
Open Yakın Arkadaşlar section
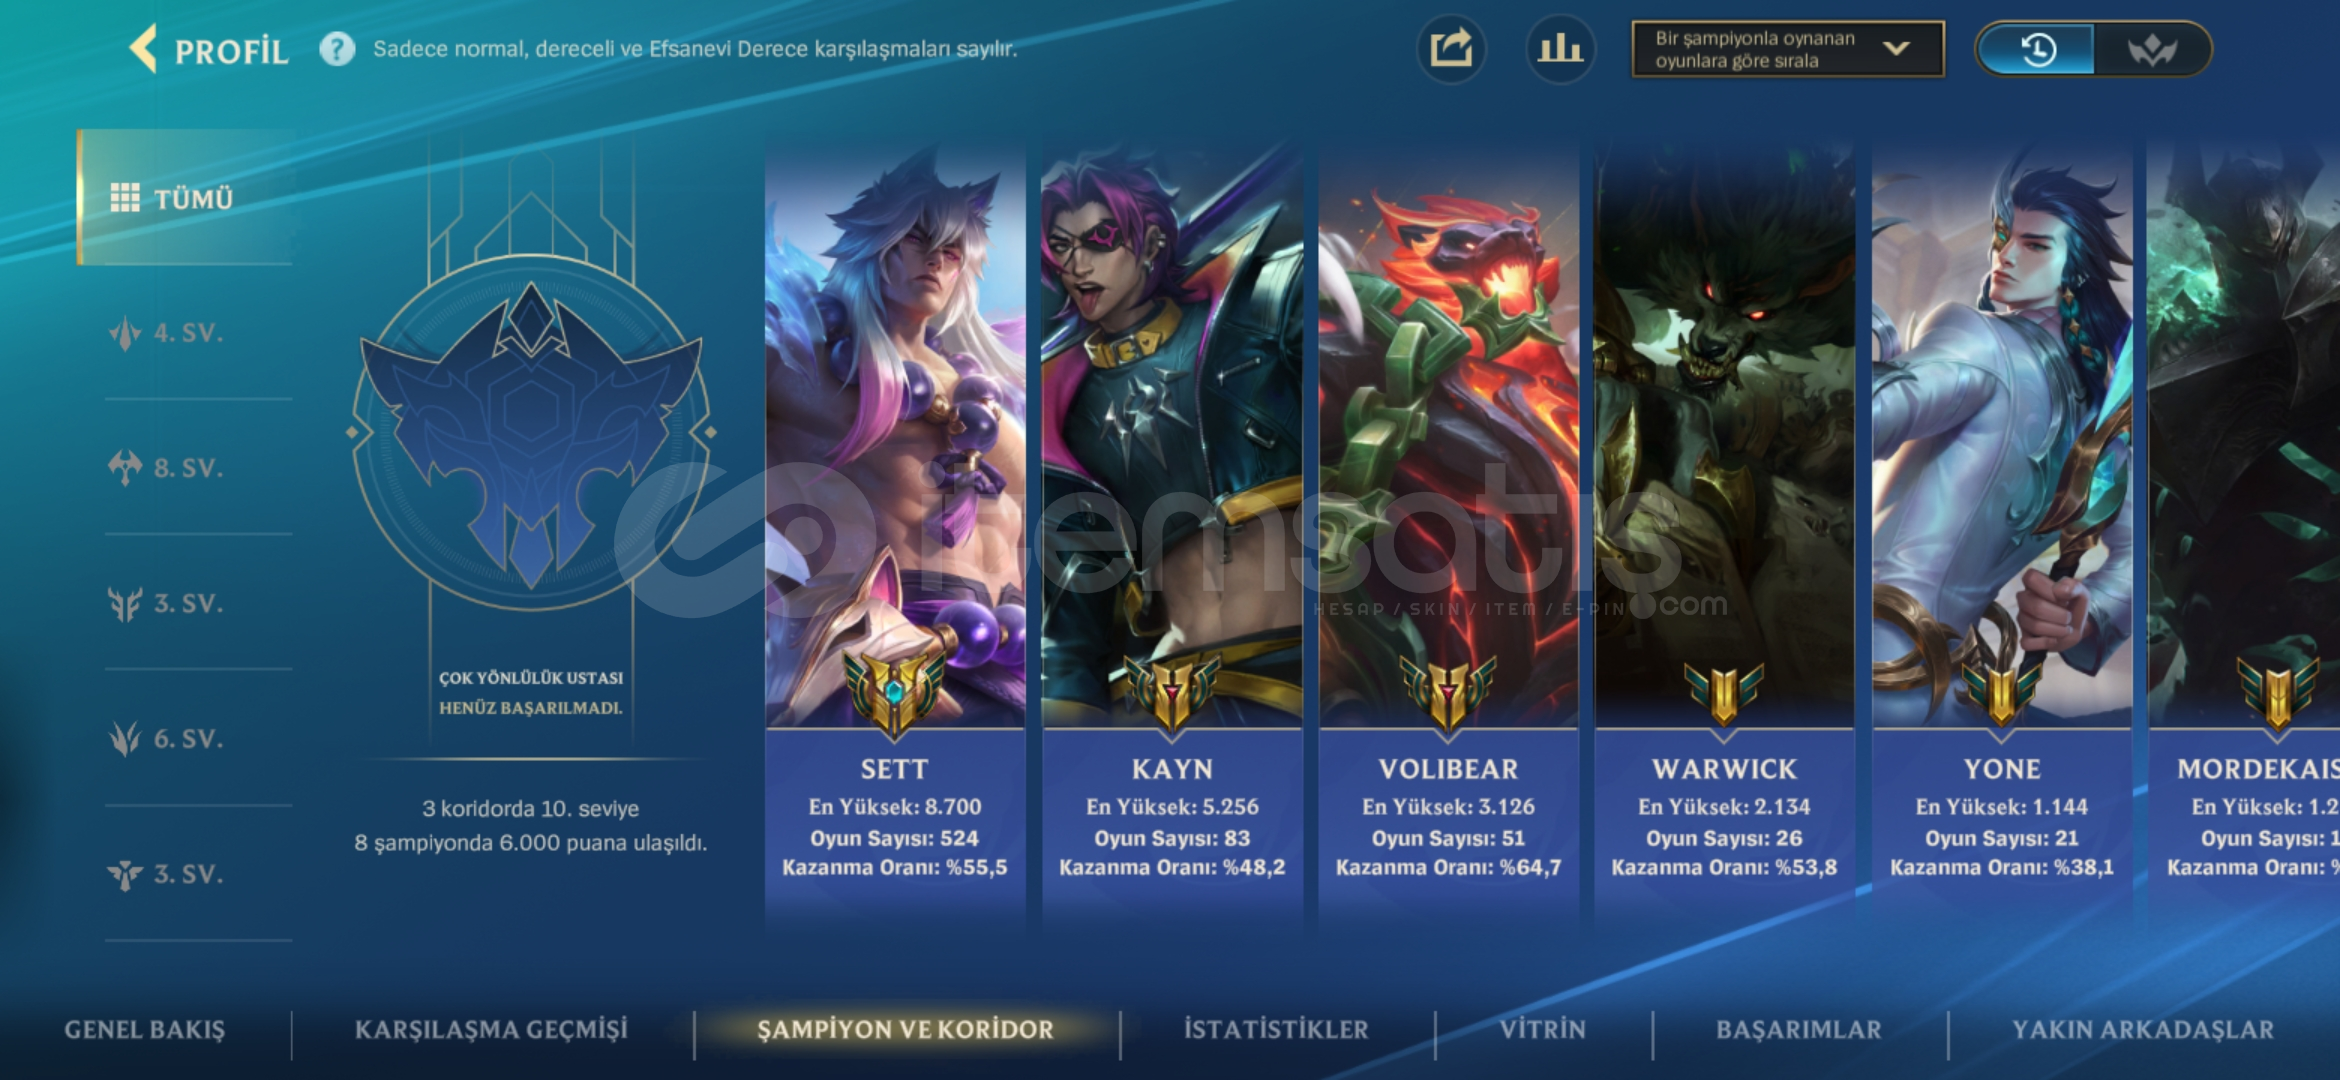tap(2143, 1030)
